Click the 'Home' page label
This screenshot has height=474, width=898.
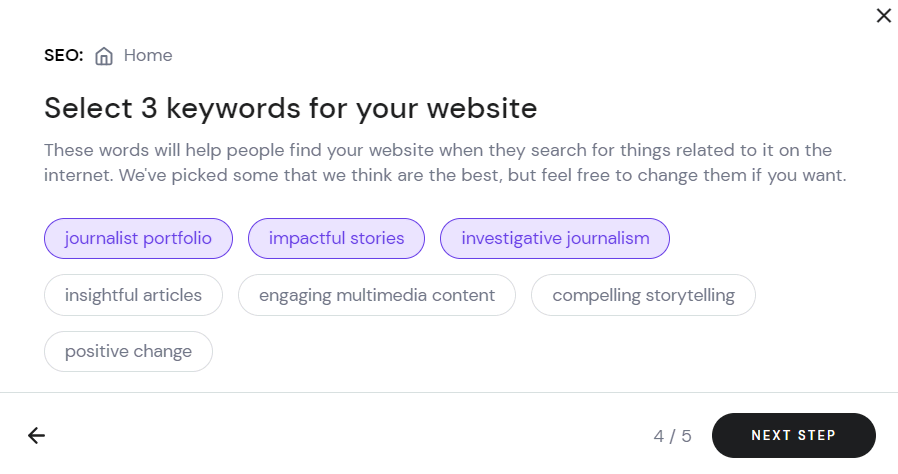click(148, 56)
